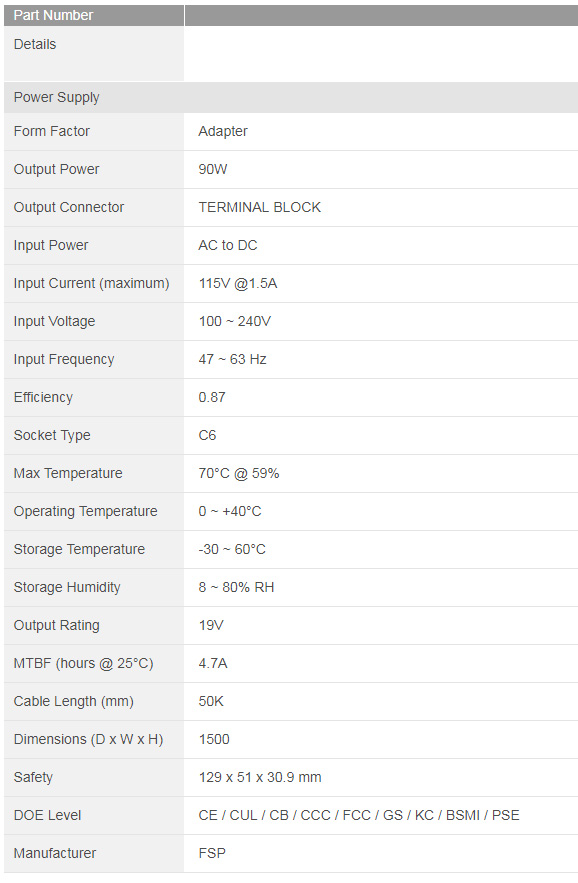
Task: Click the Socket Type C6 value
Action: tap(207, 435)
